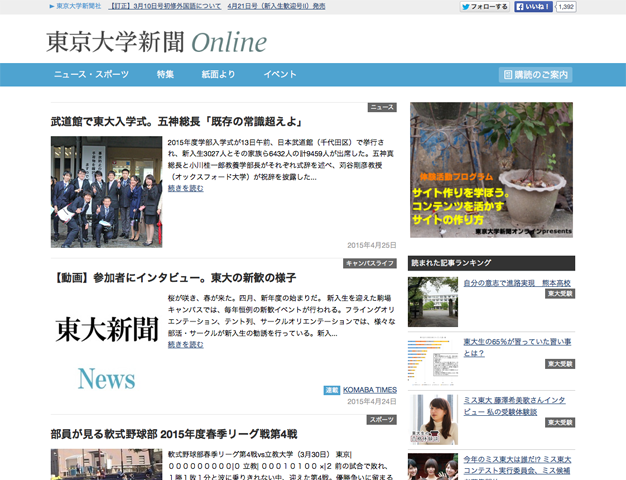Open the イベント menu item
Screen dimensions: 626x480
[x=280, y=74]
